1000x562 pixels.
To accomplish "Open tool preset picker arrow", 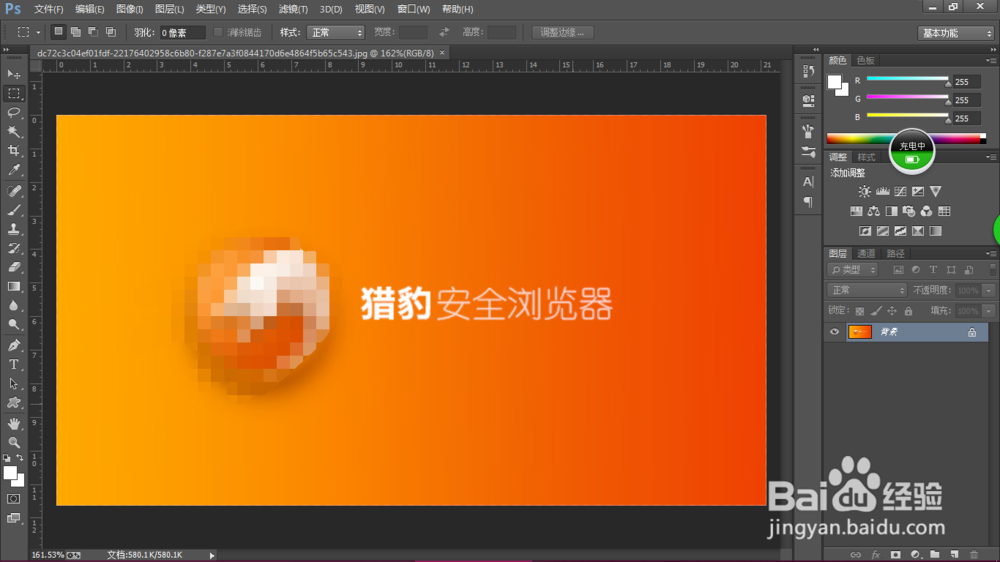I will 38,33.
